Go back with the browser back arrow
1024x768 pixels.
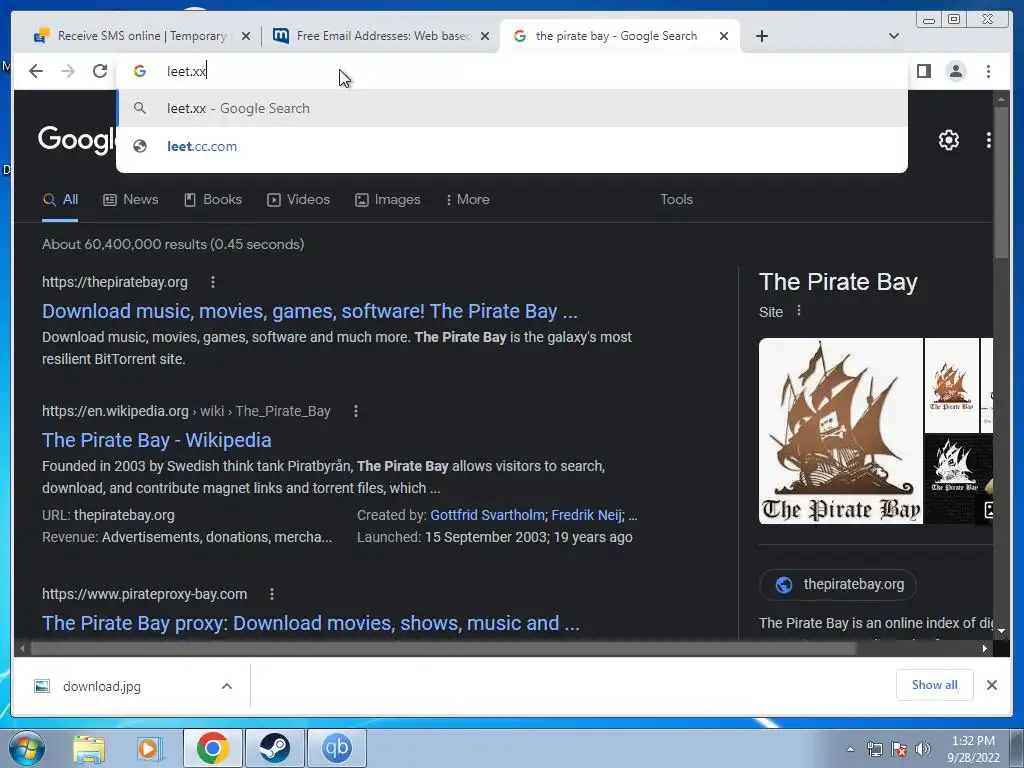pos(36,71)
